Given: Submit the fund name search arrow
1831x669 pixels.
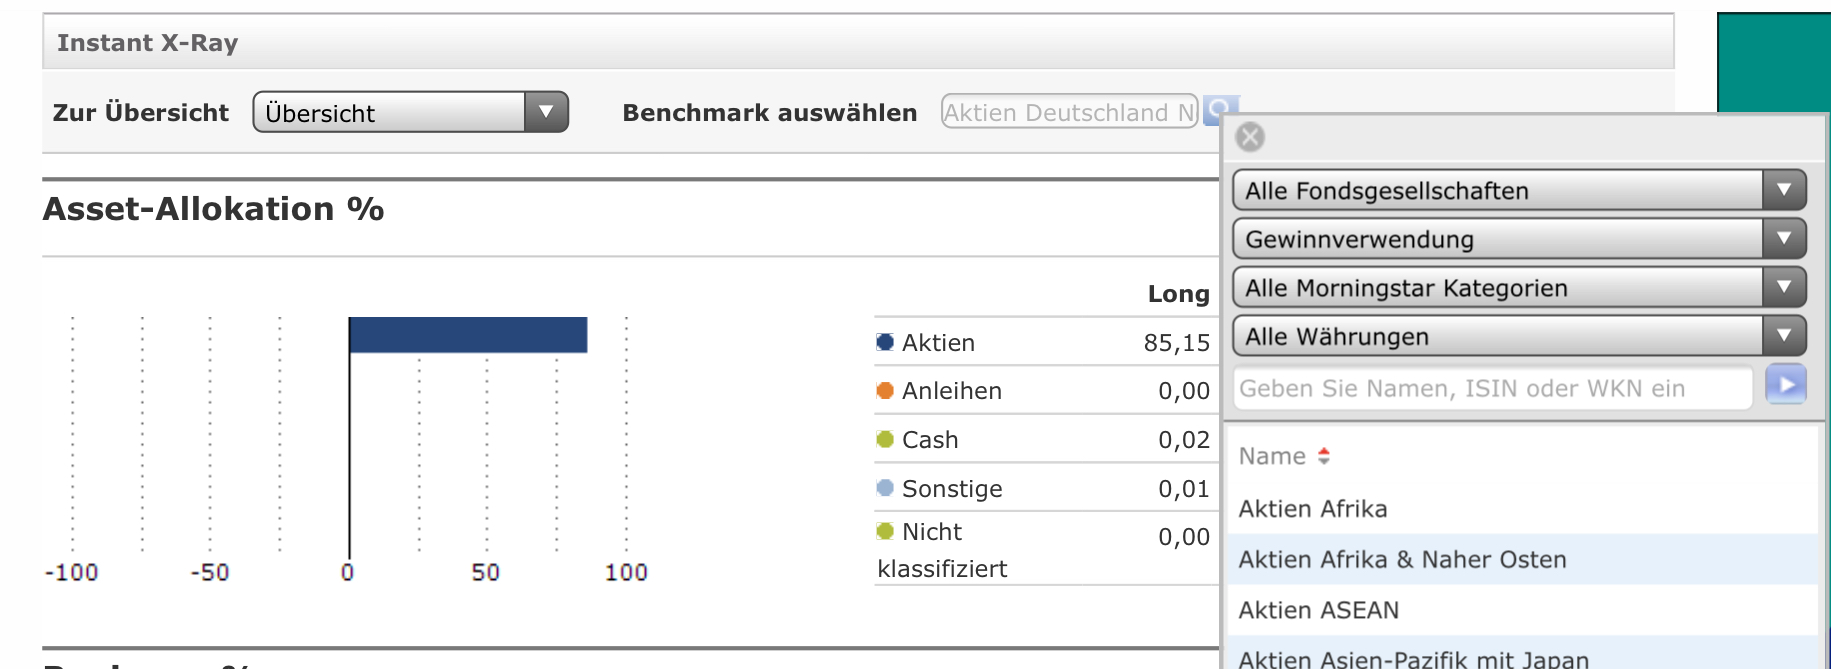Looking at the screenshot, I should pos(1785,385).
